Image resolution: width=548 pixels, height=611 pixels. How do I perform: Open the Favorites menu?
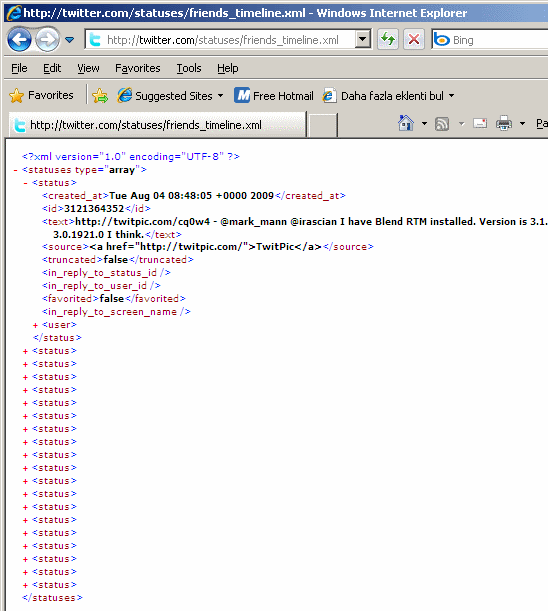click(x=138, y=68)
